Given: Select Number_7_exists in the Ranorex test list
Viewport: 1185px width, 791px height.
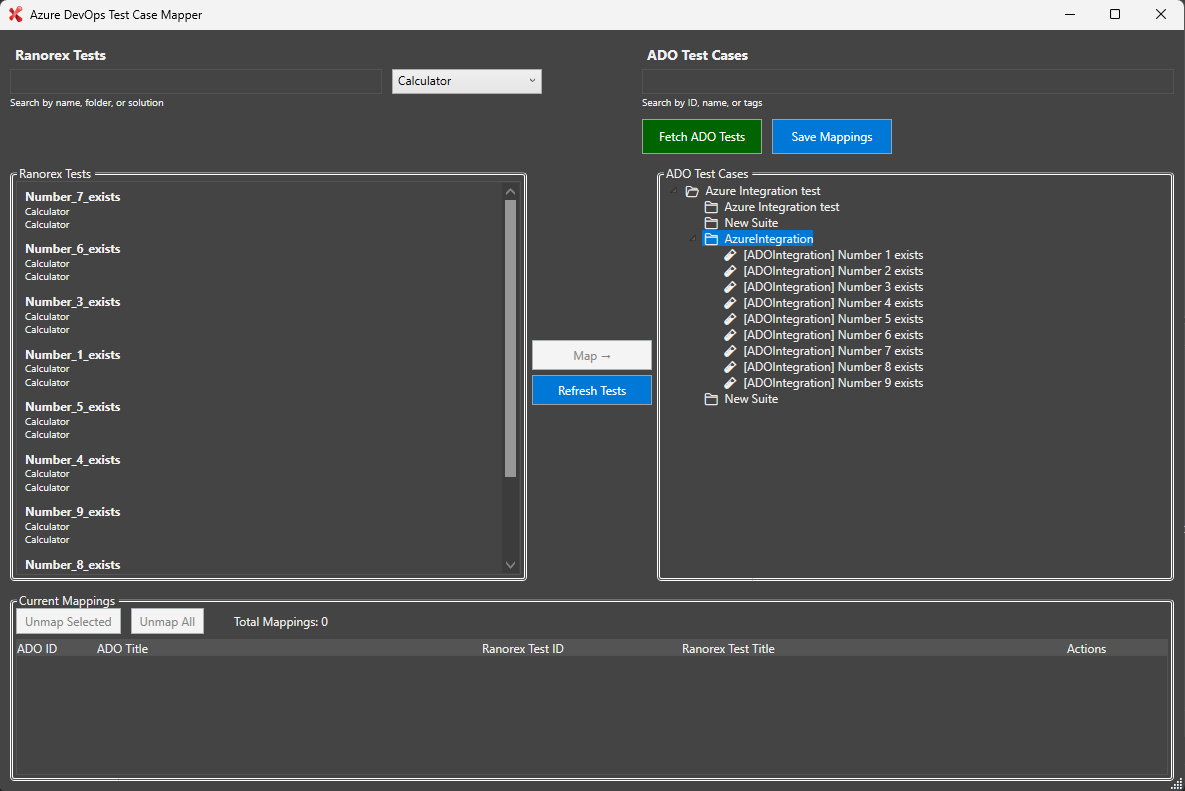Looking at the screenshot, I should (x=73, y=197).
